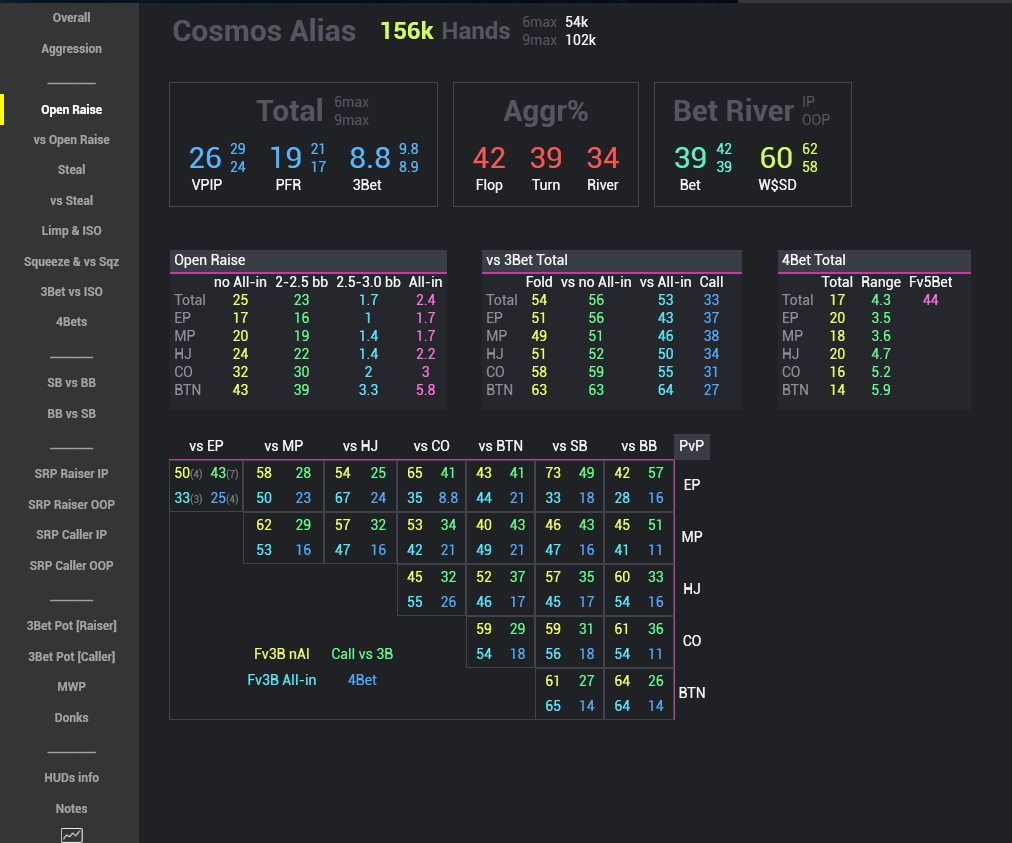Open the HUDs info panel
The image size is (1012, 843).
coord(71,777)
